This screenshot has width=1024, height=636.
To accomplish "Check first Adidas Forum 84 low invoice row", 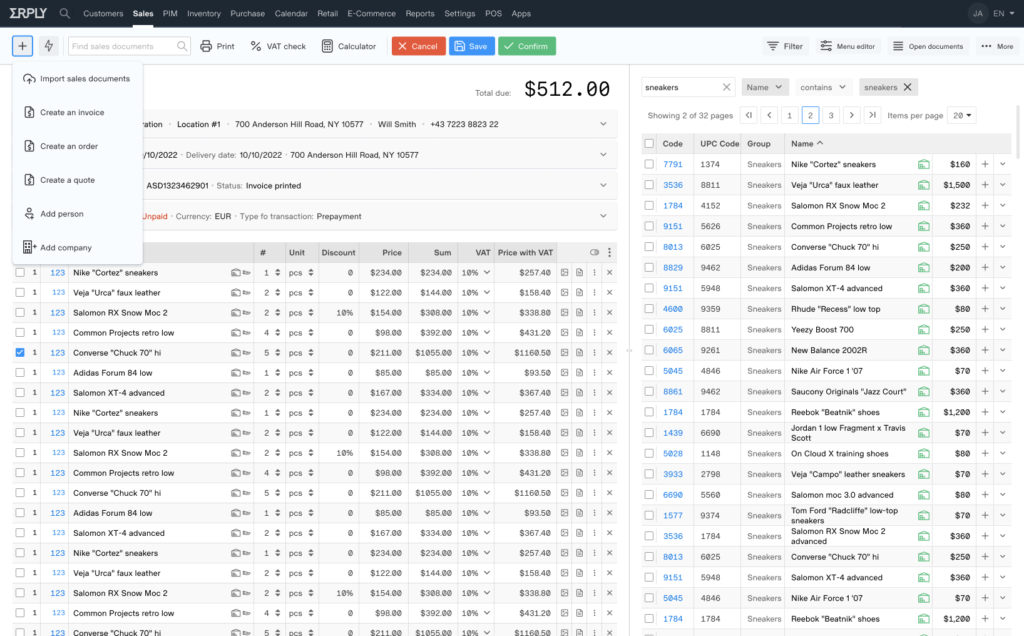I will pyautogui.click(x=20, y=372).
